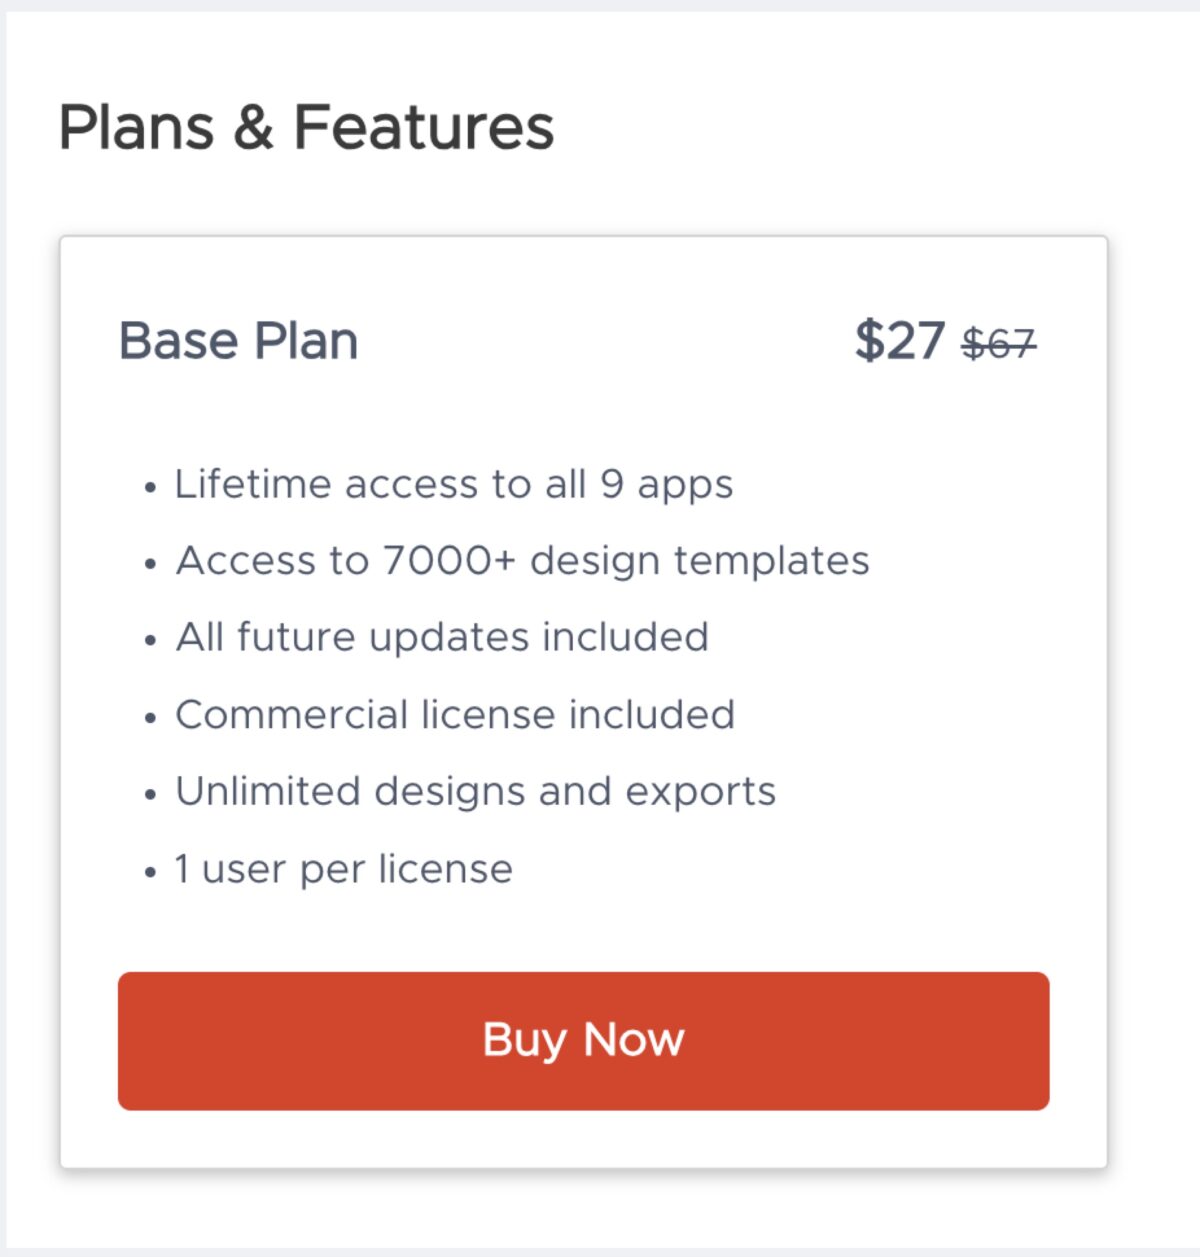1200x1257 pixels.
Task: Click the $27 discounted price
Action: click(x=899, y=341)
